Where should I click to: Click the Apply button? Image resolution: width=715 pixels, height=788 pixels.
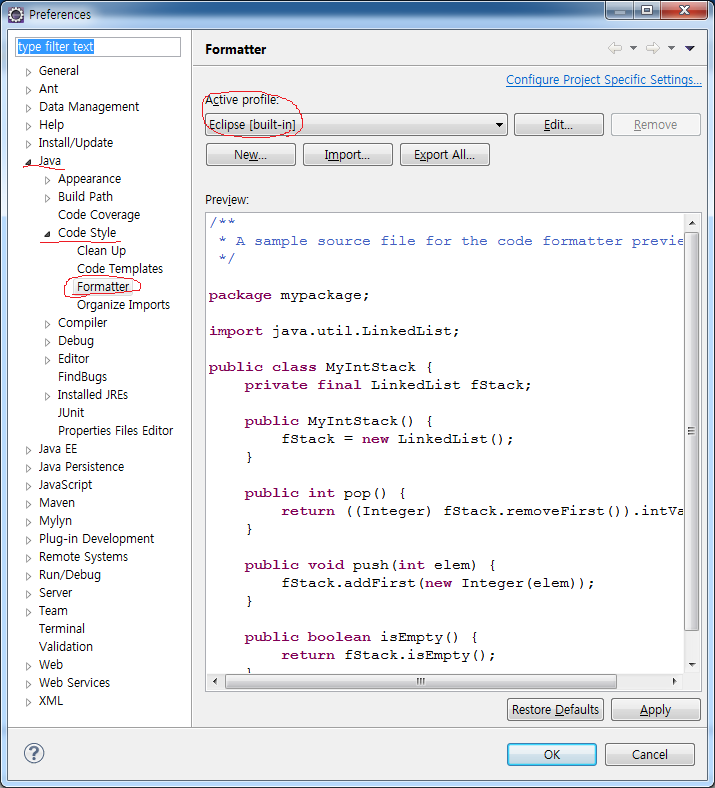point(656,710)
